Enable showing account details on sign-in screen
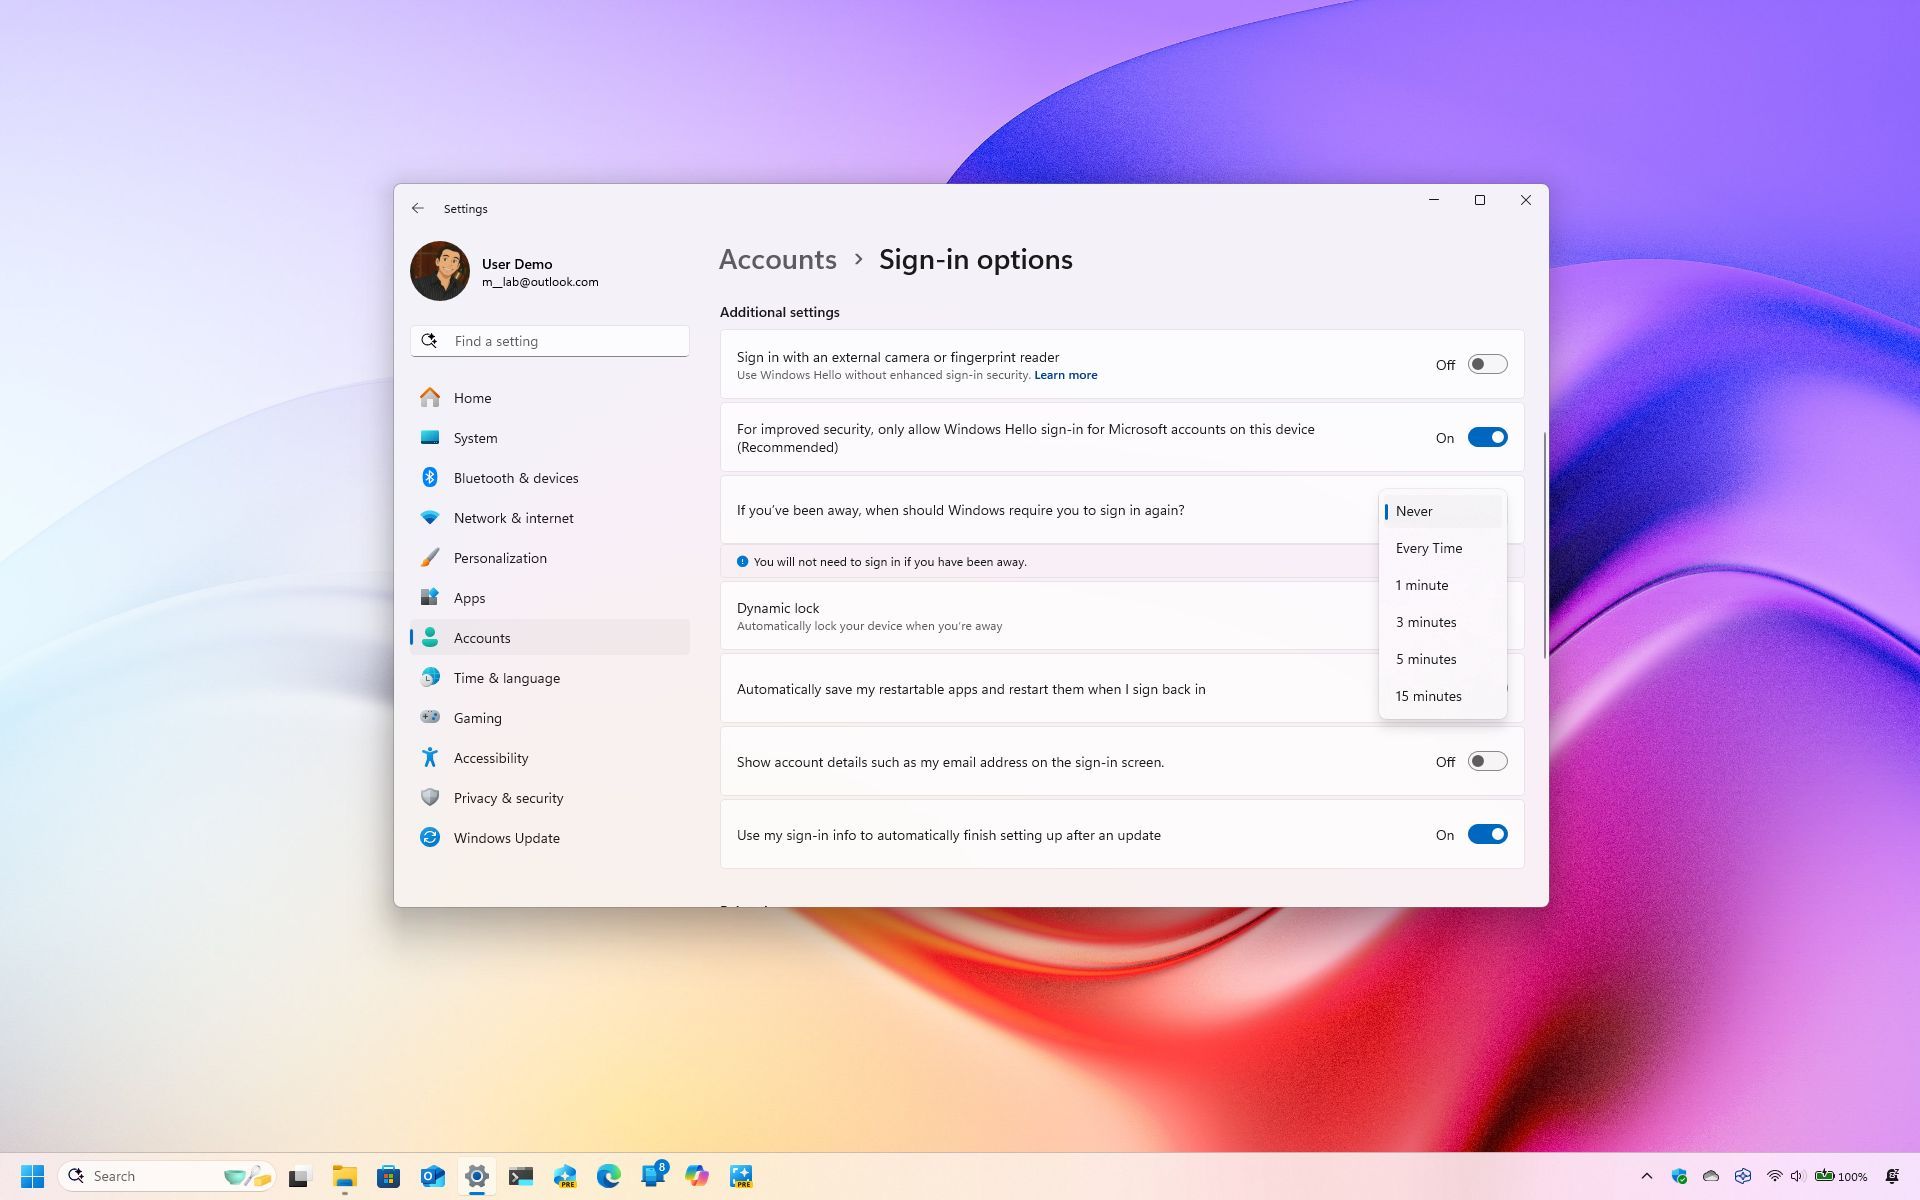Screen dimensions: 1920x1200 [x=1487, y=761]
